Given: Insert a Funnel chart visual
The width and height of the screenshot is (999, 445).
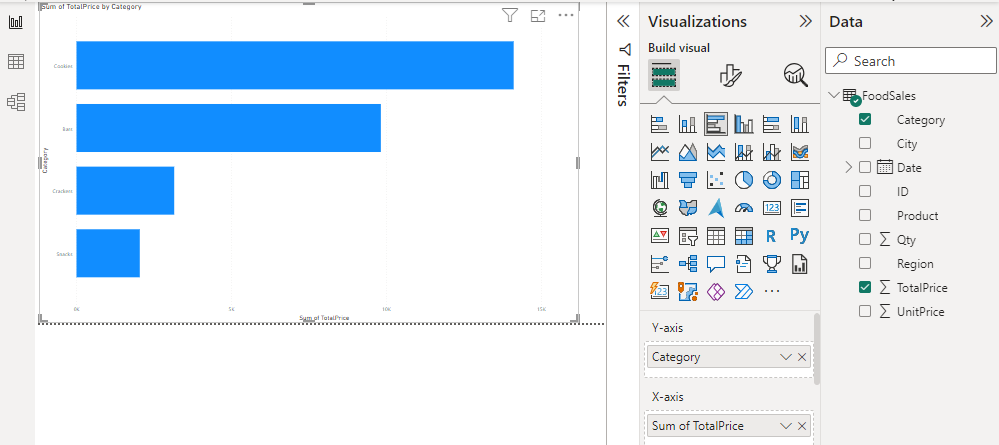Looking at the screenshot, I should point(687,180).
